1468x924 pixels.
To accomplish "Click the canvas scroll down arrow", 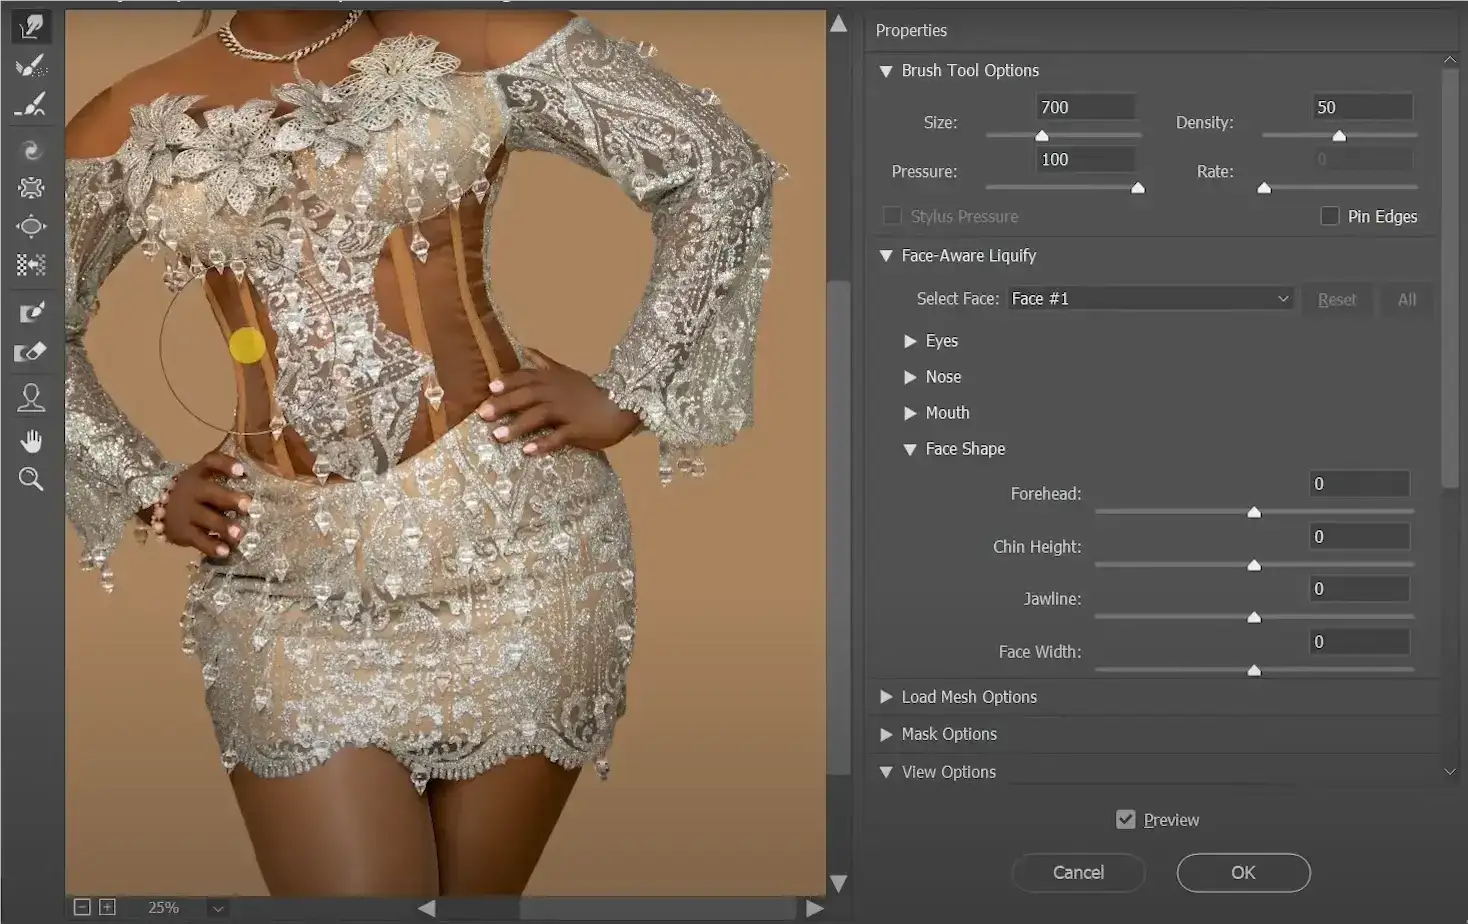I will point(839,883).
